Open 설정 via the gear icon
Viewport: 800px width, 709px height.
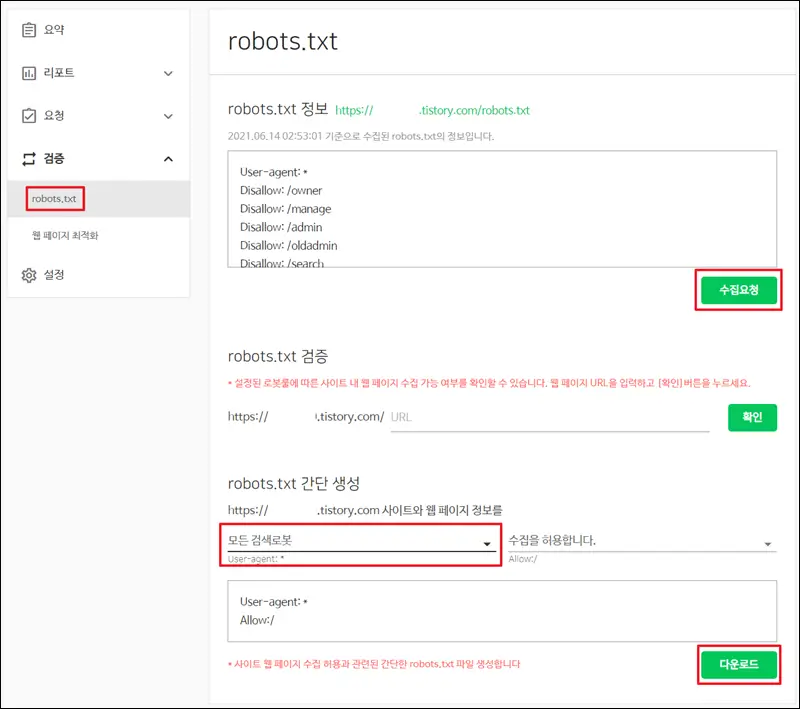point(29,275)
